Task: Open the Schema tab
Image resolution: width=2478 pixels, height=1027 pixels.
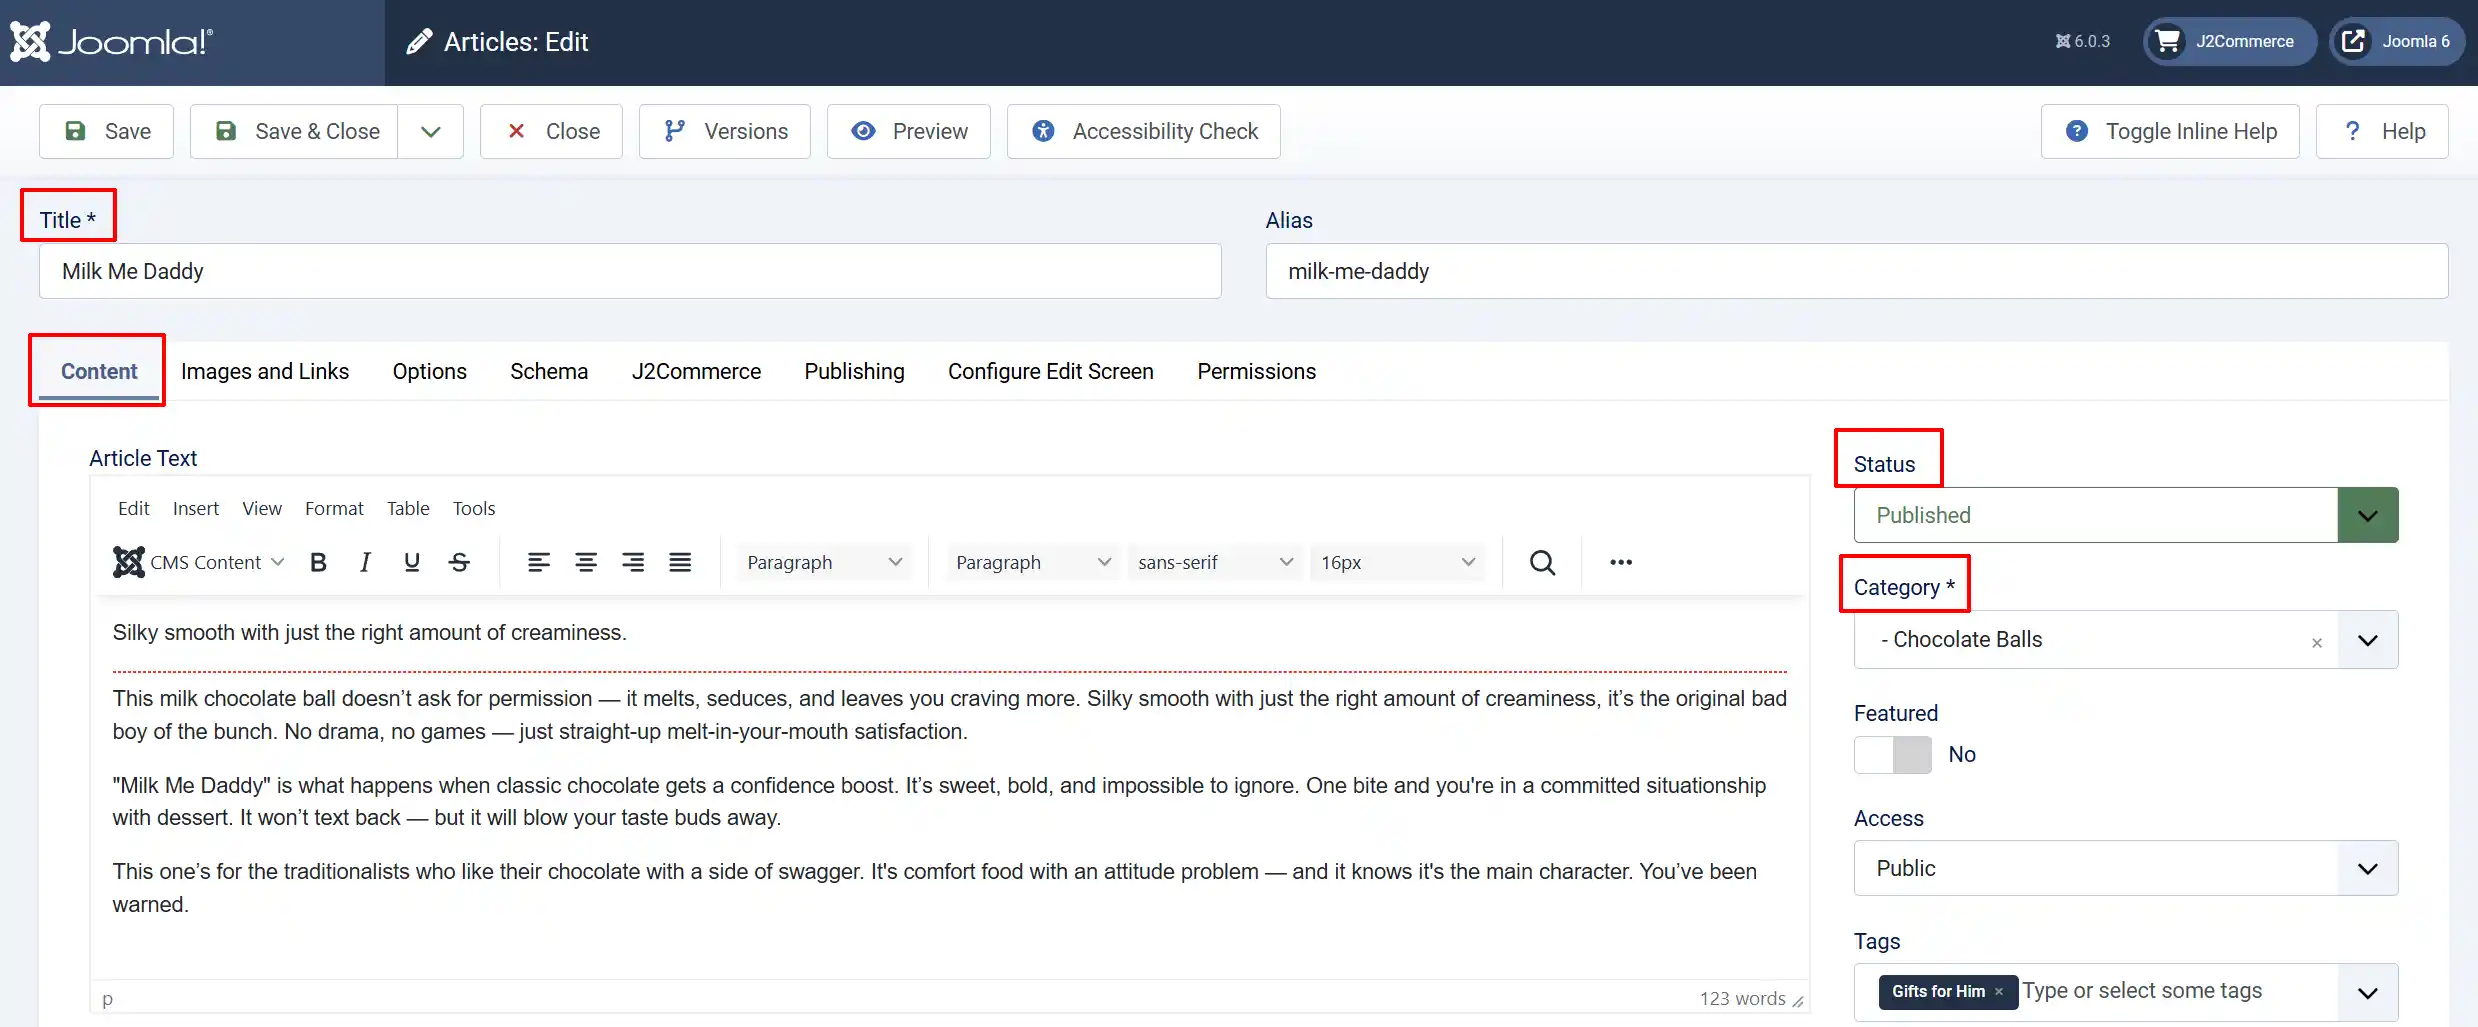Action: click(x=549, y=371)
